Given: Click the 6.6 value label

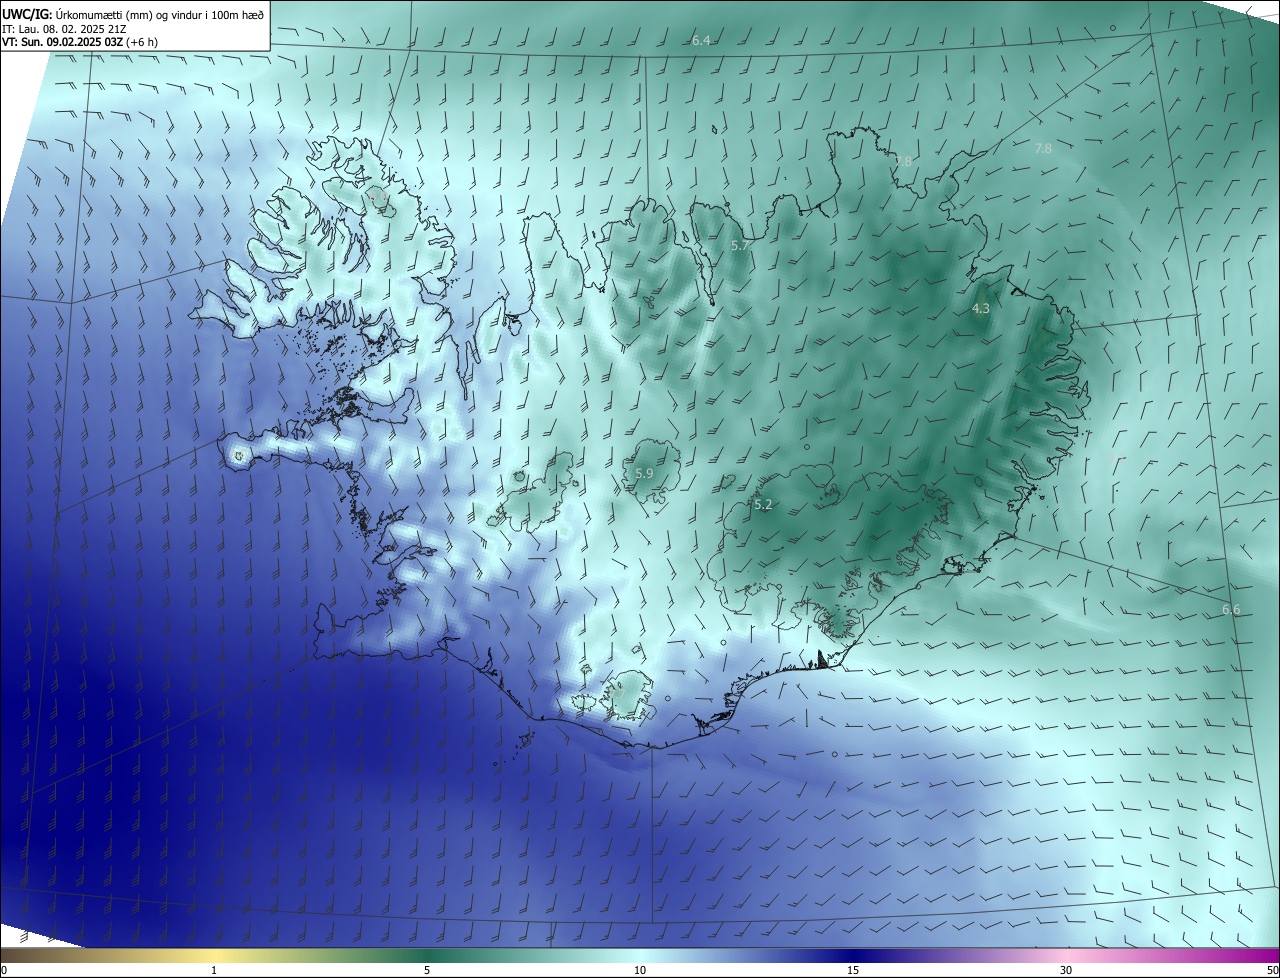Looking at the screenshot, I should (x=1231, y=609).
